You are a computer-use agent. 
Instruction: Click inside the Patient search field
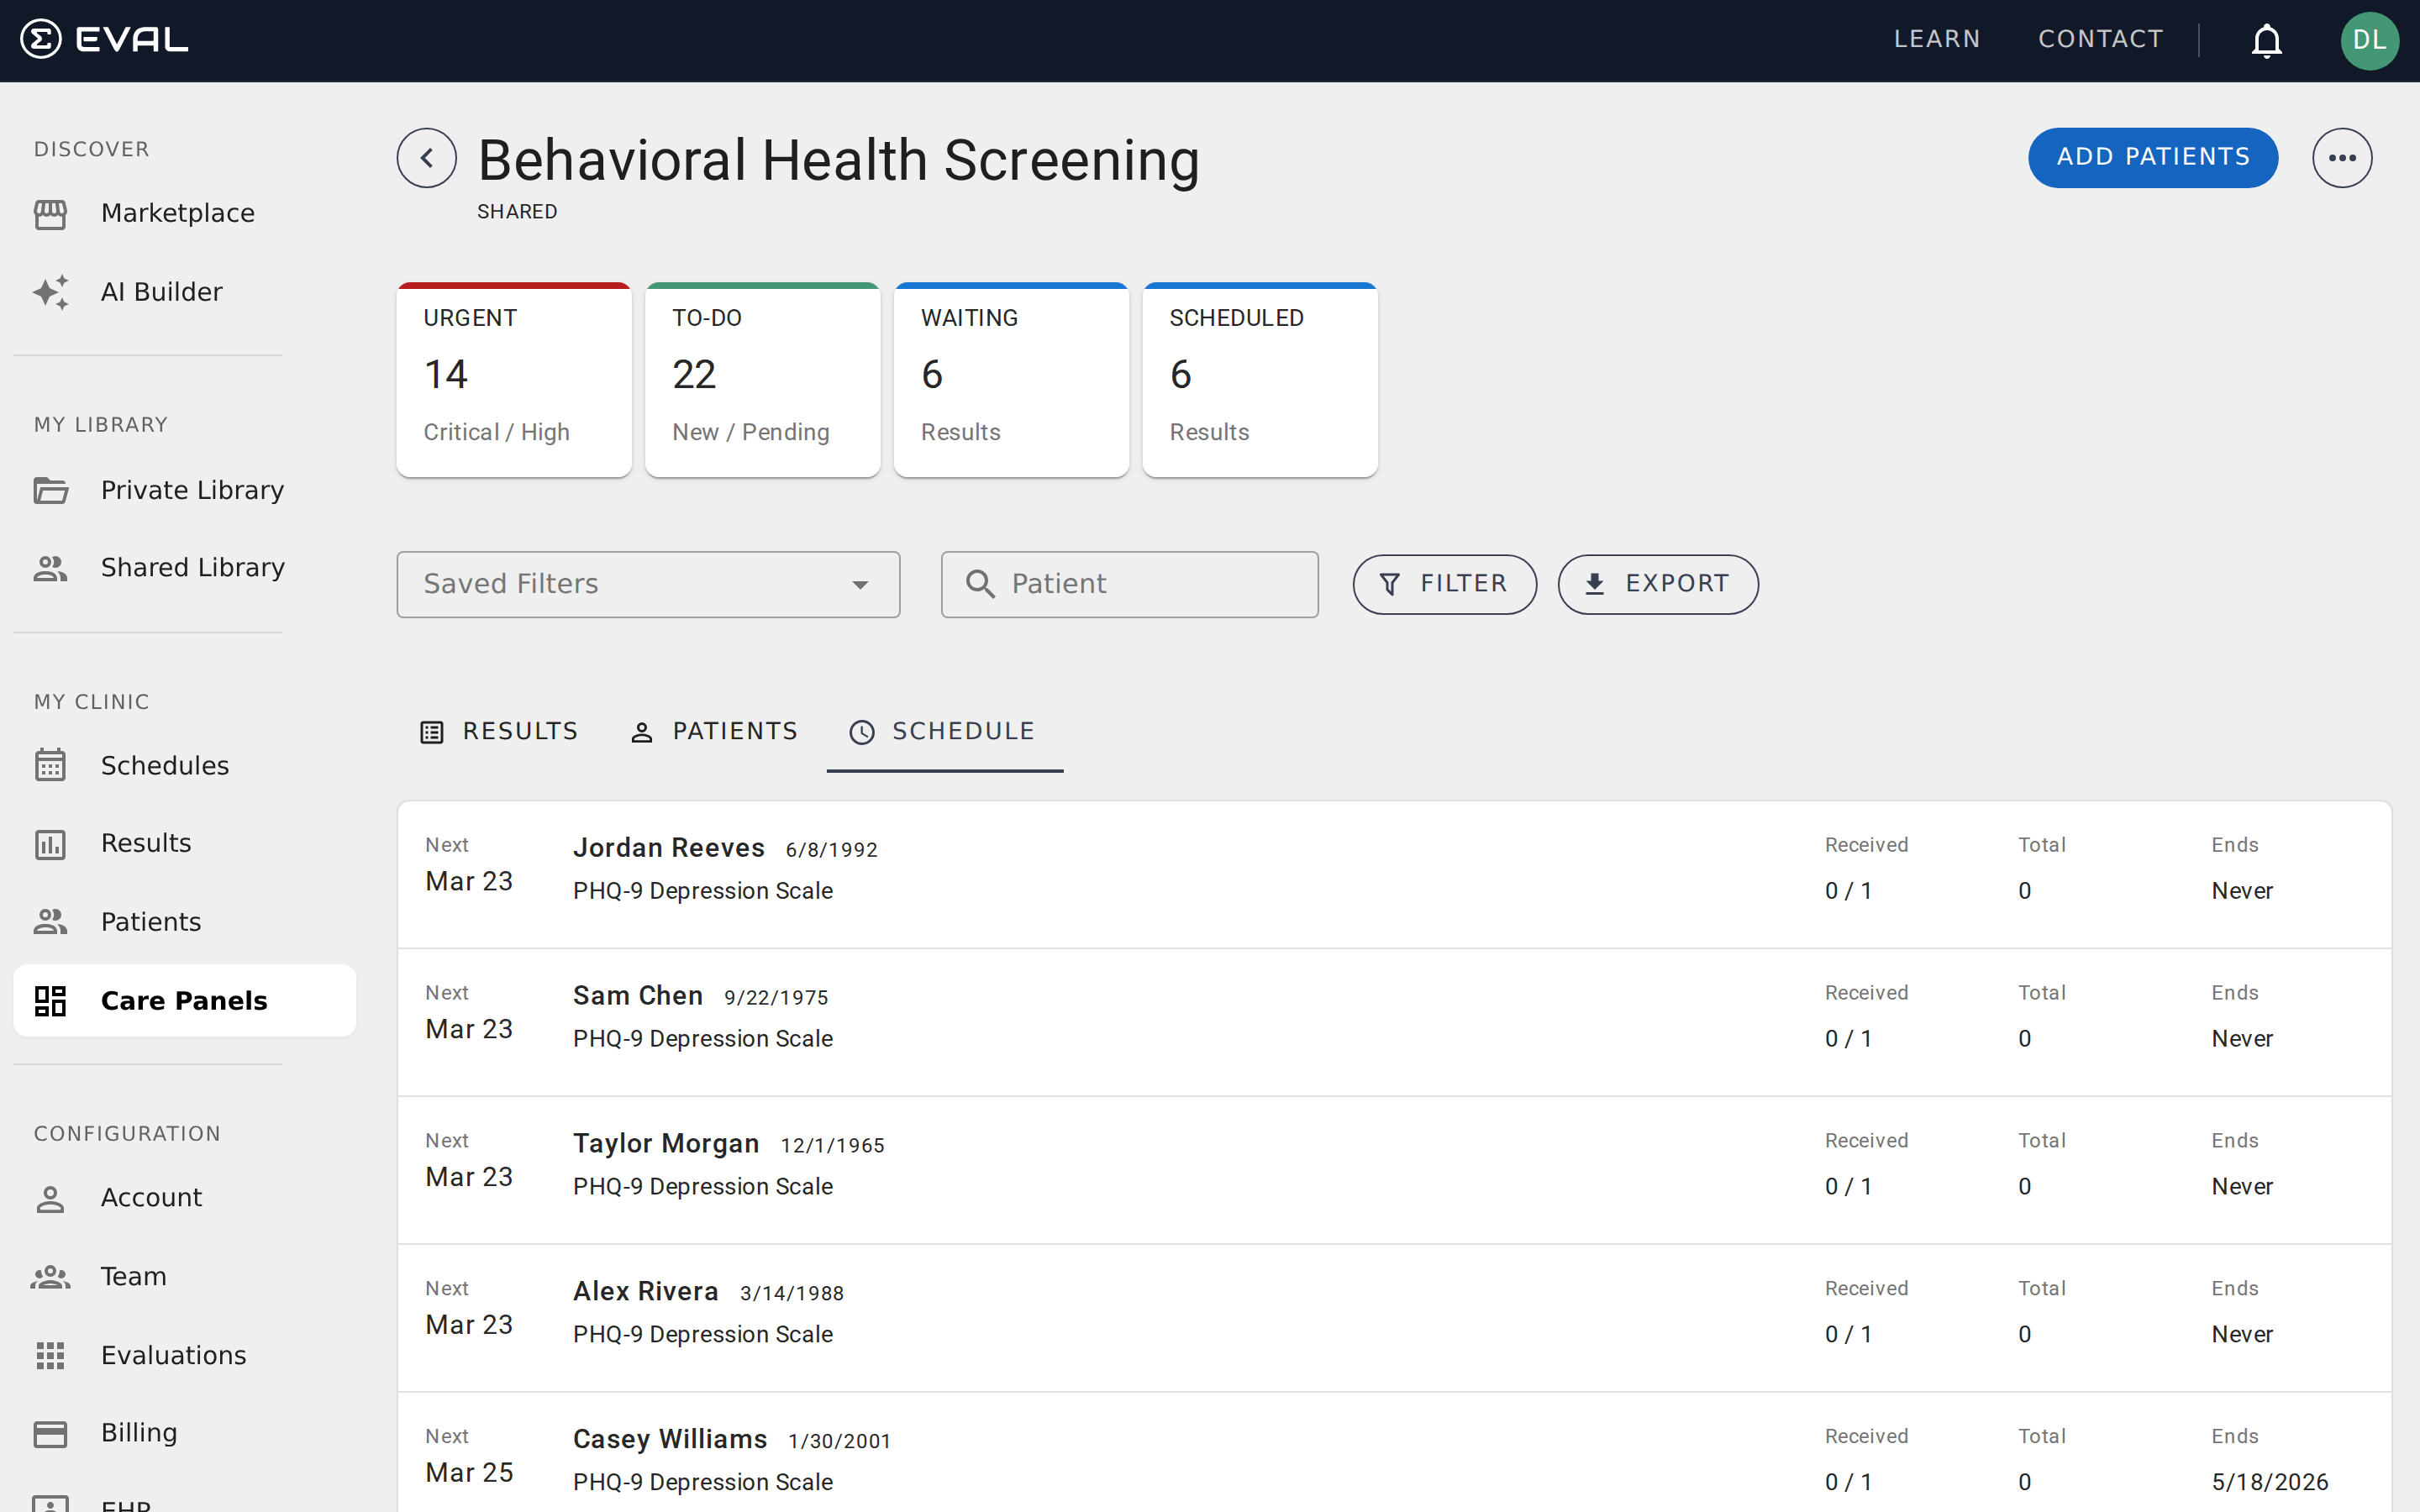click(1129, 584)
